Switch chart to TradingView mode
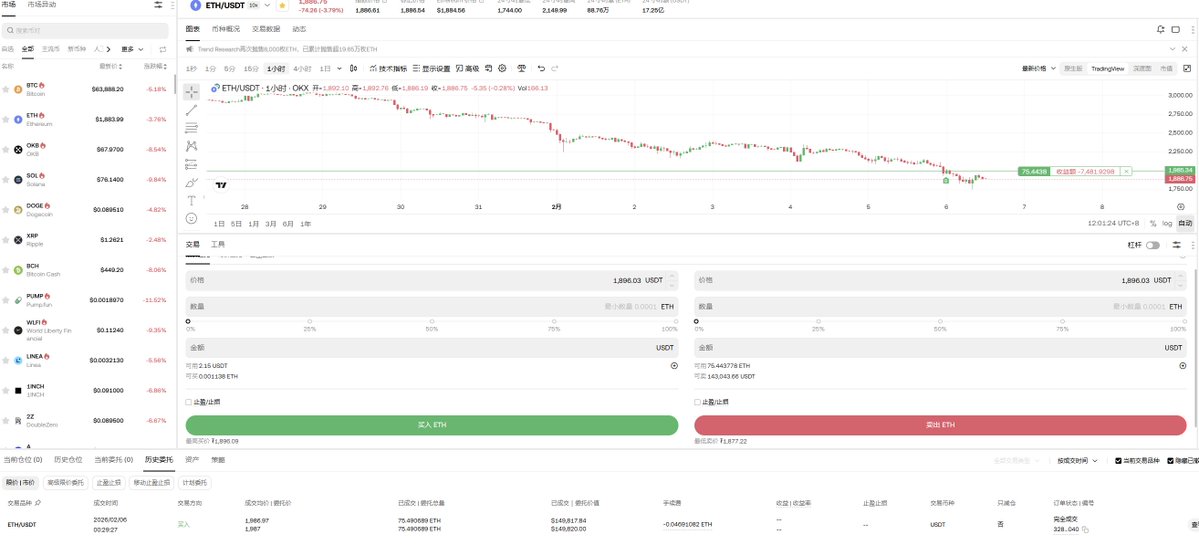This screenshot has height=545, width=1199. pyautogui.click(x=1107, y=68)
